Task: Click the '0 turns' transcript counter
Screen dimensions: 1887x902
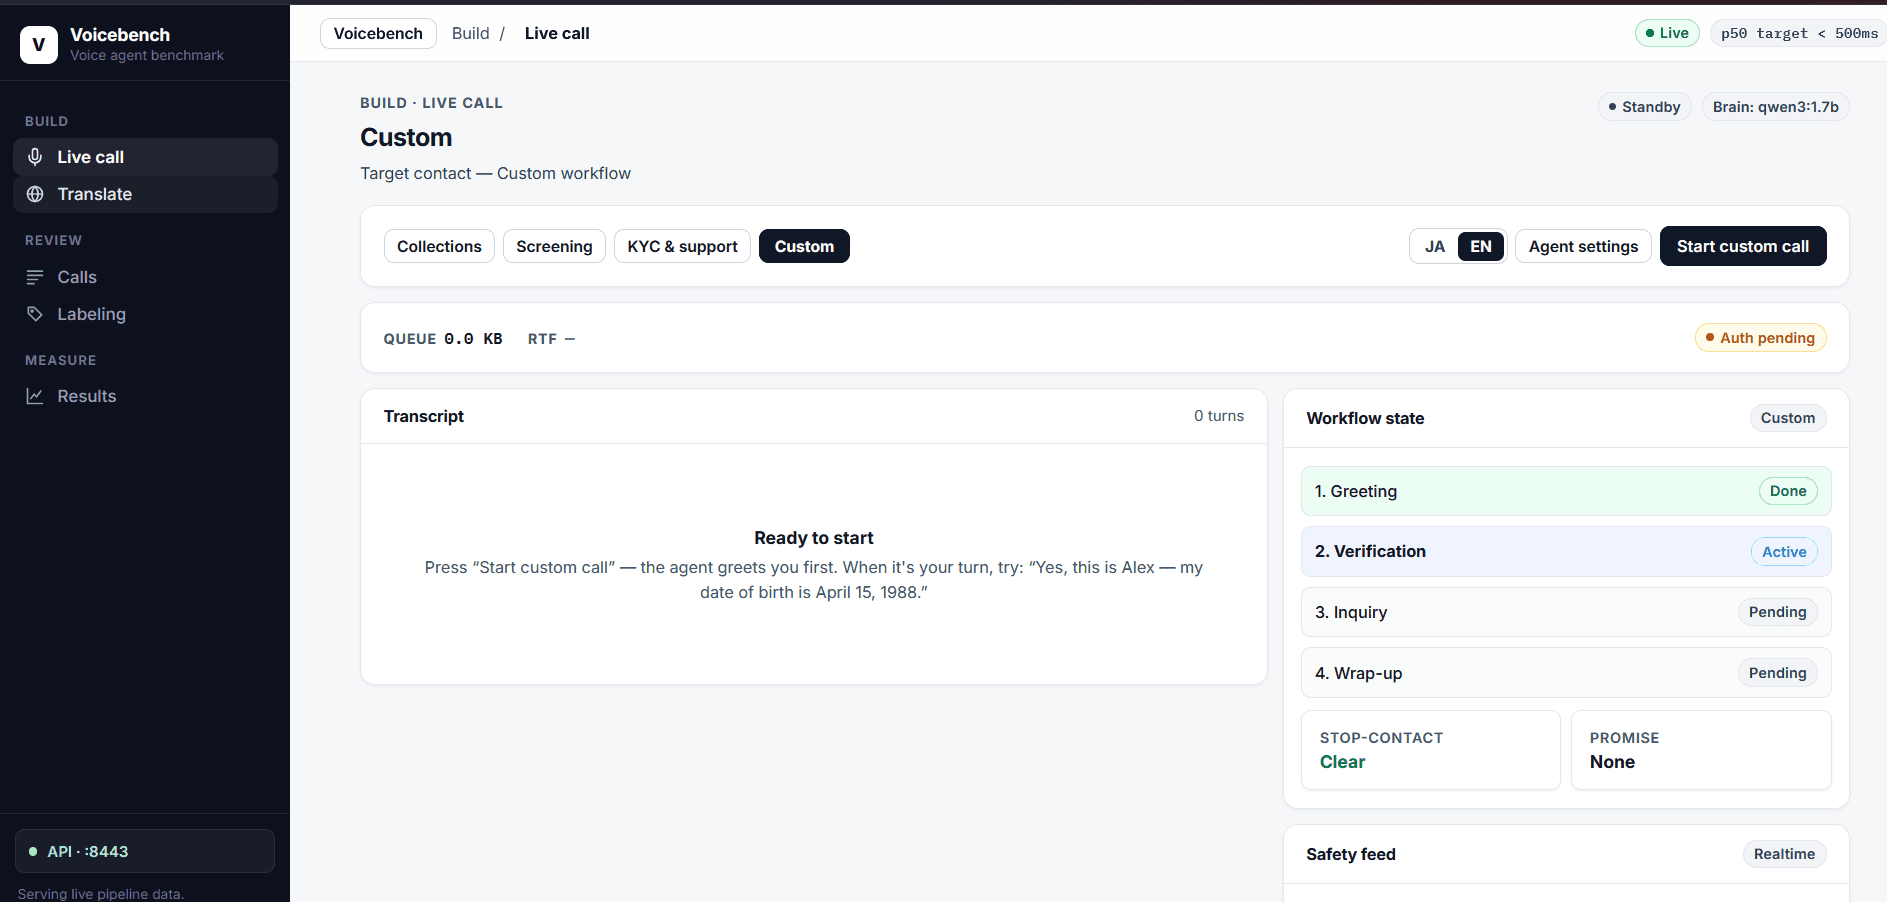Action: [1219, 416]
